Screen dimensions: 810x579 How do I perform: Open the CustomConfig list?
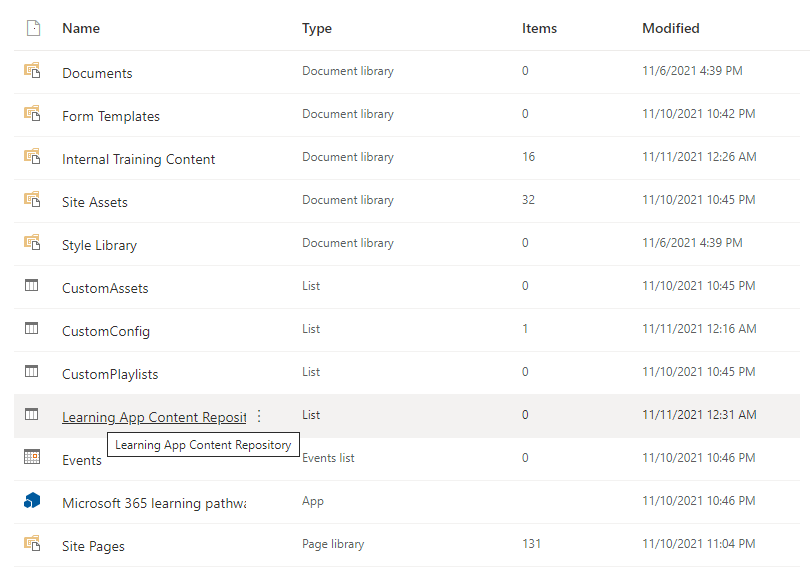point(106,332)
